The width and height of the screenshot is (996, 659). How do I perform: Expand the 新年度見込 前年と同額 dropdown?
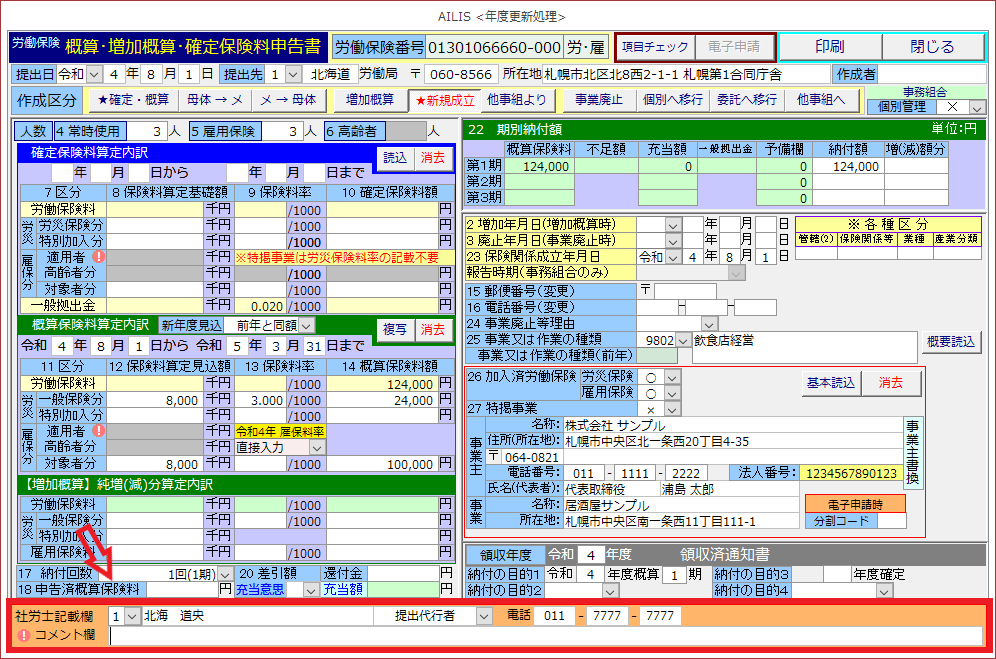click(306, 325)
